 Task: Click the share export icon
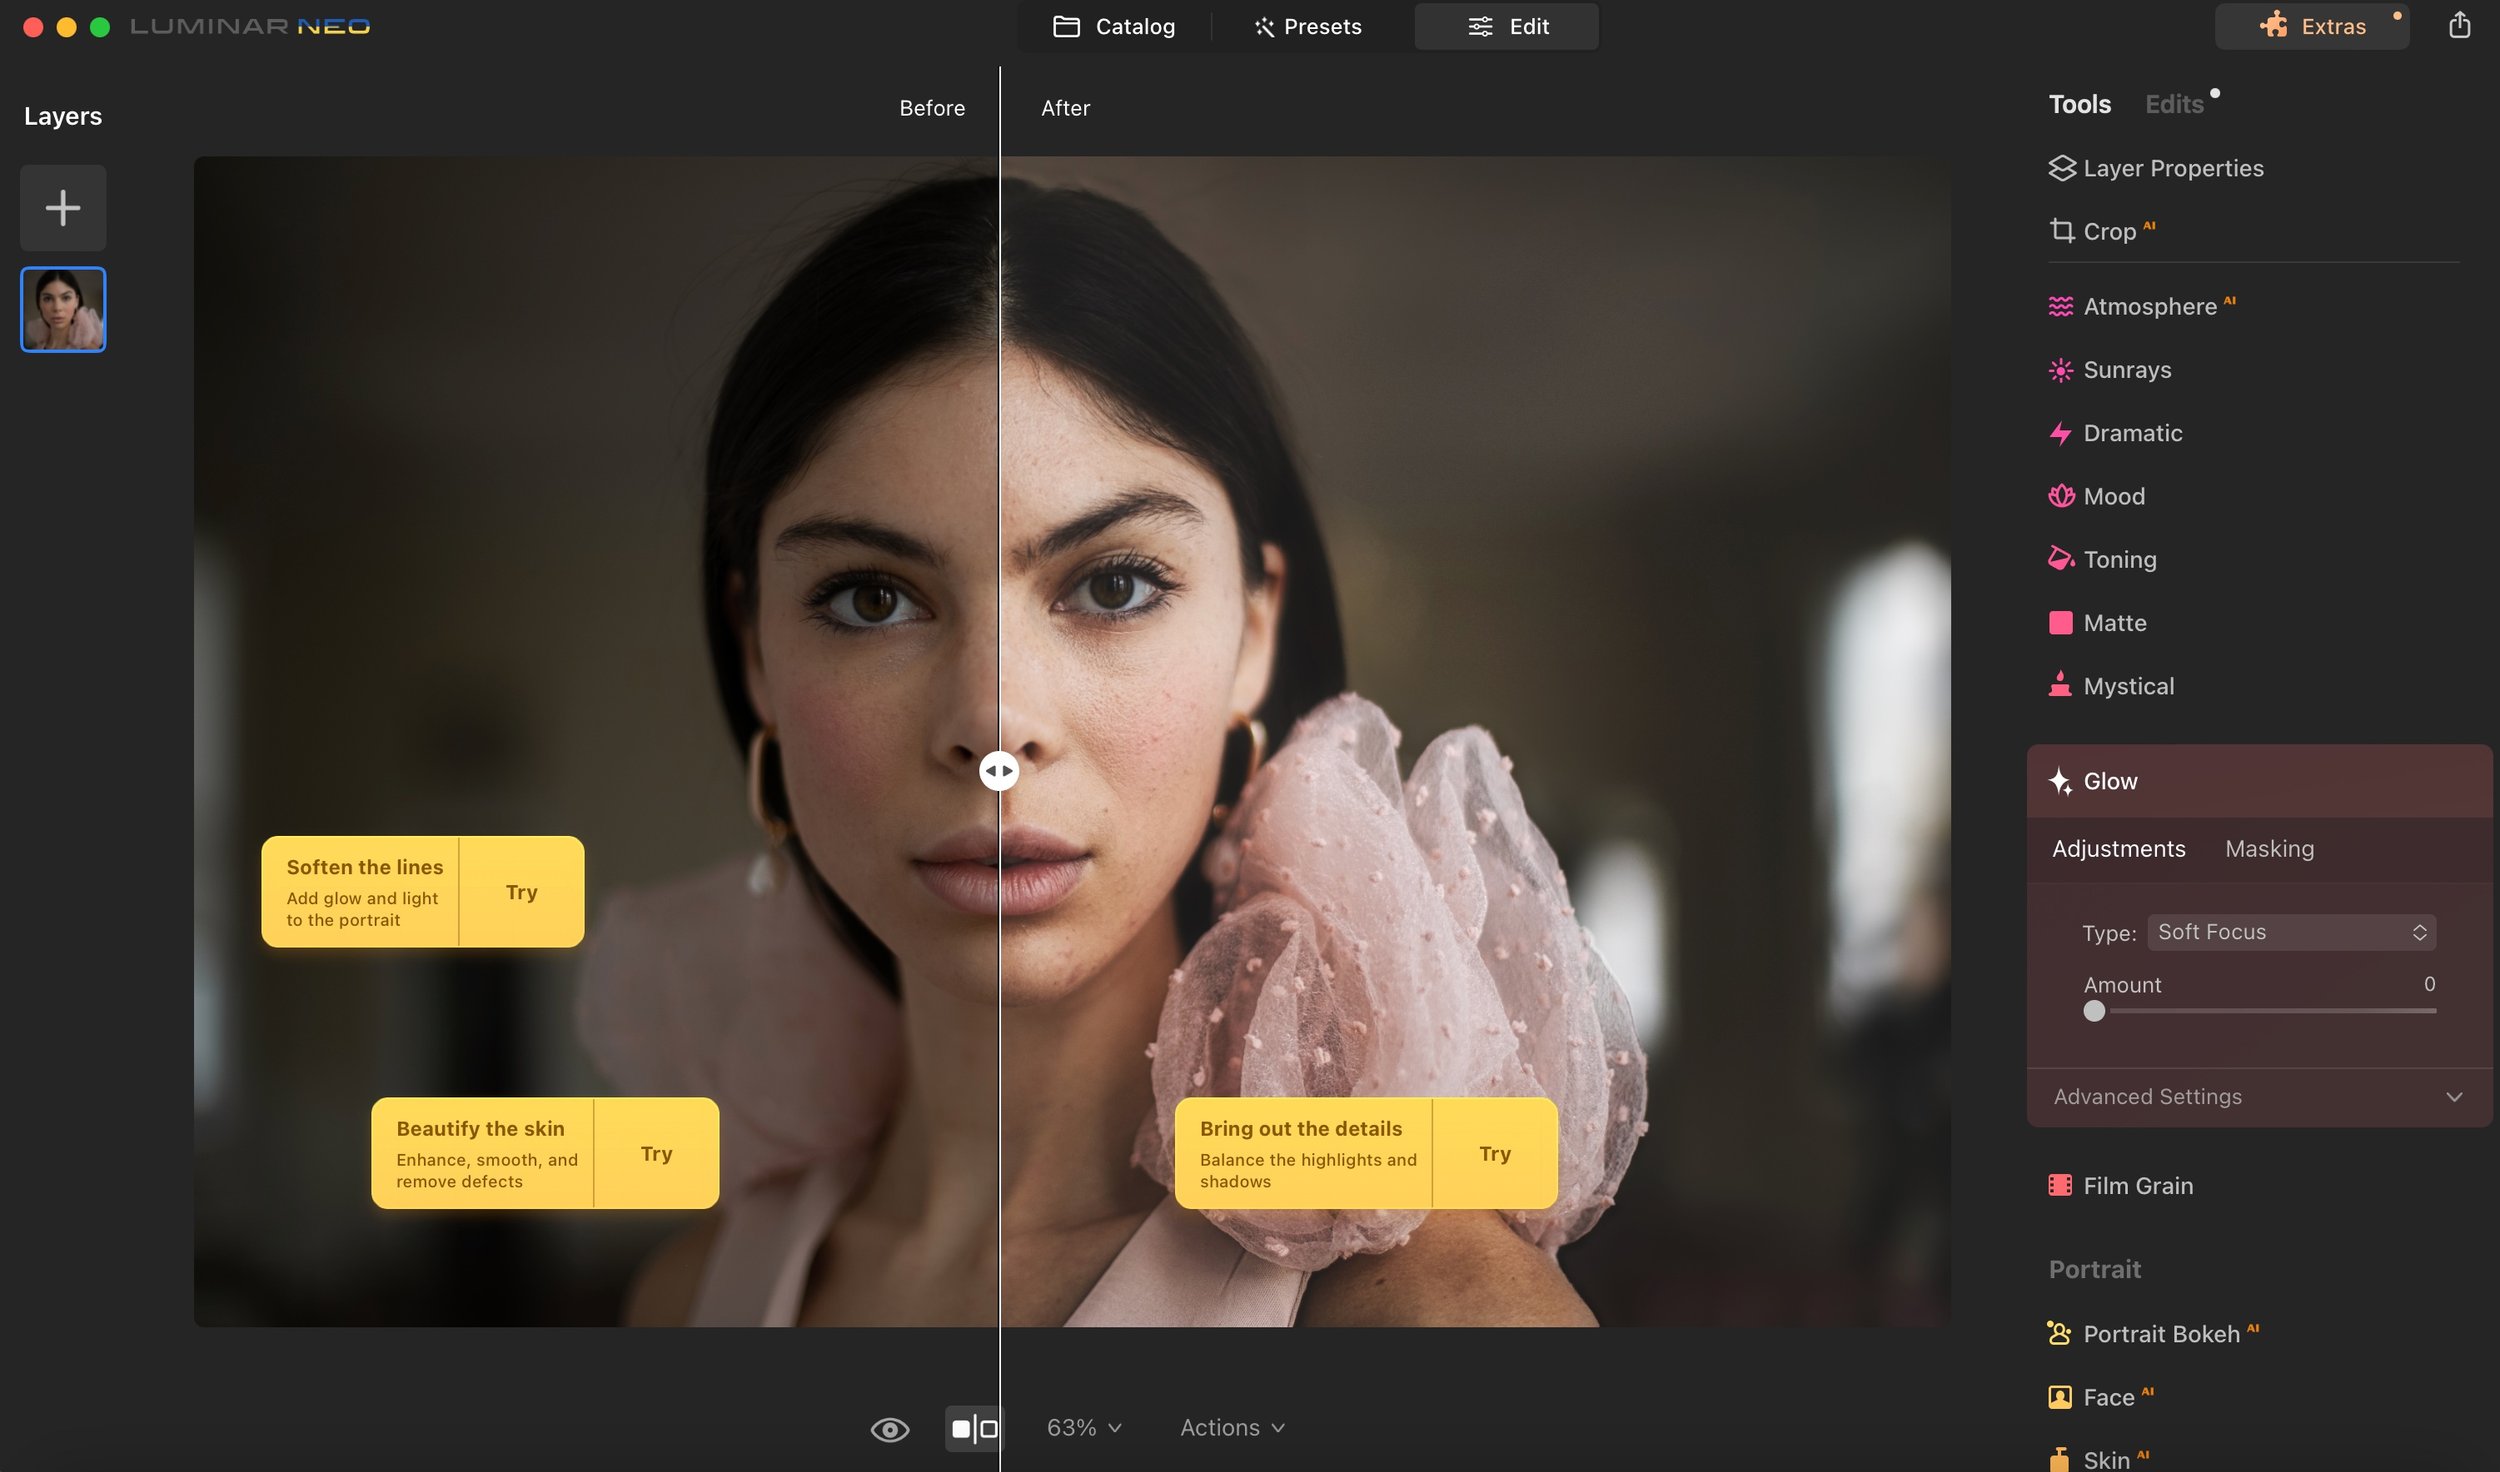coord(2460,25)
